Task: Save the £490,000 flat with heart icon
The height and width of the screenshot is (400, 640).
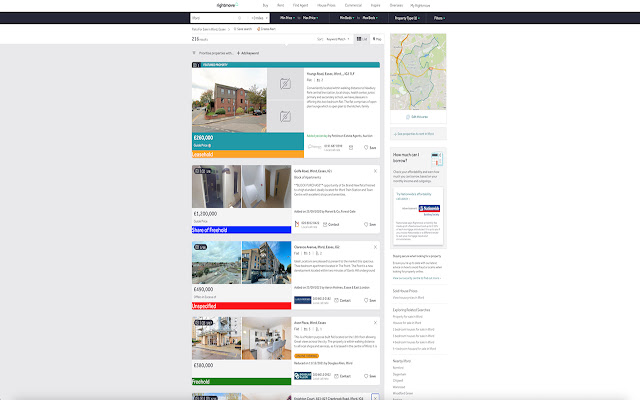Action: [x=370, y=300]
